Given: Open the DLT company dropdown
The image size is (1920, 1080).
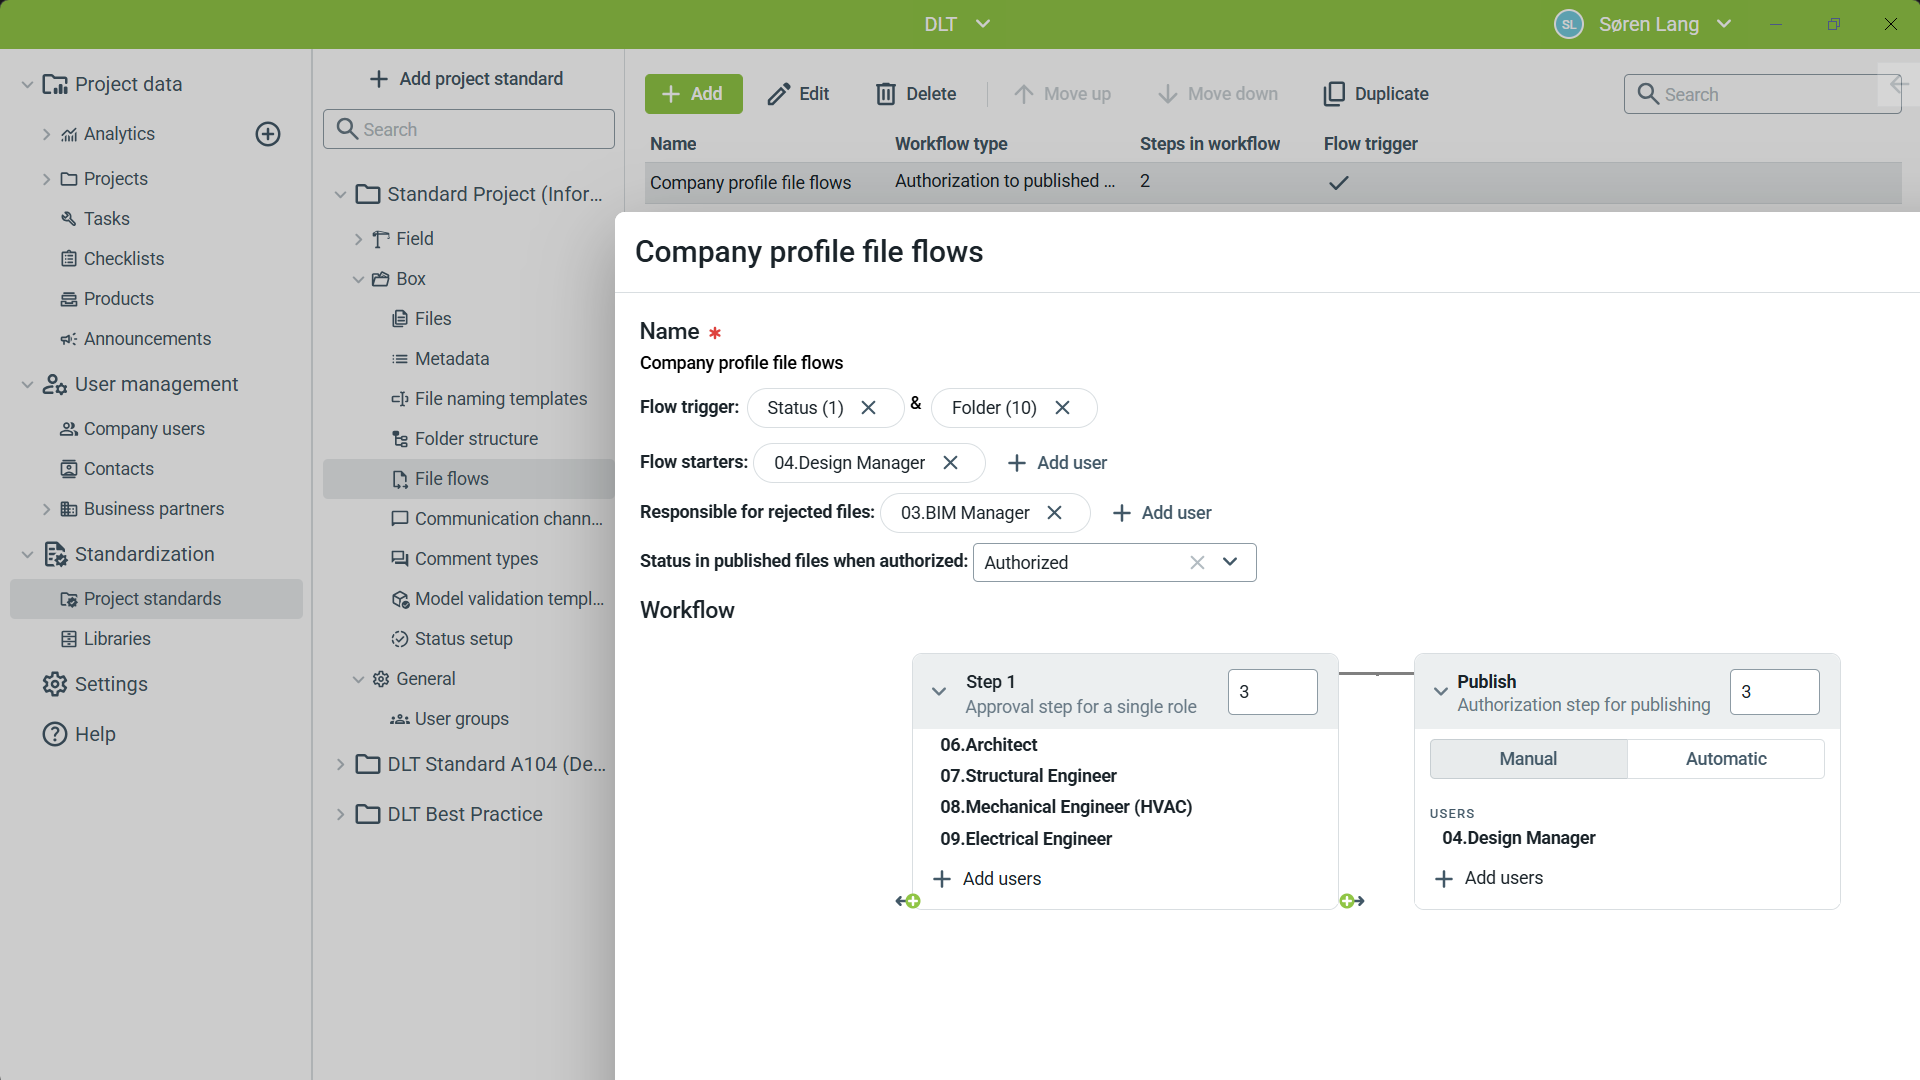Looking at the screenshot, I should coord(957,24).
